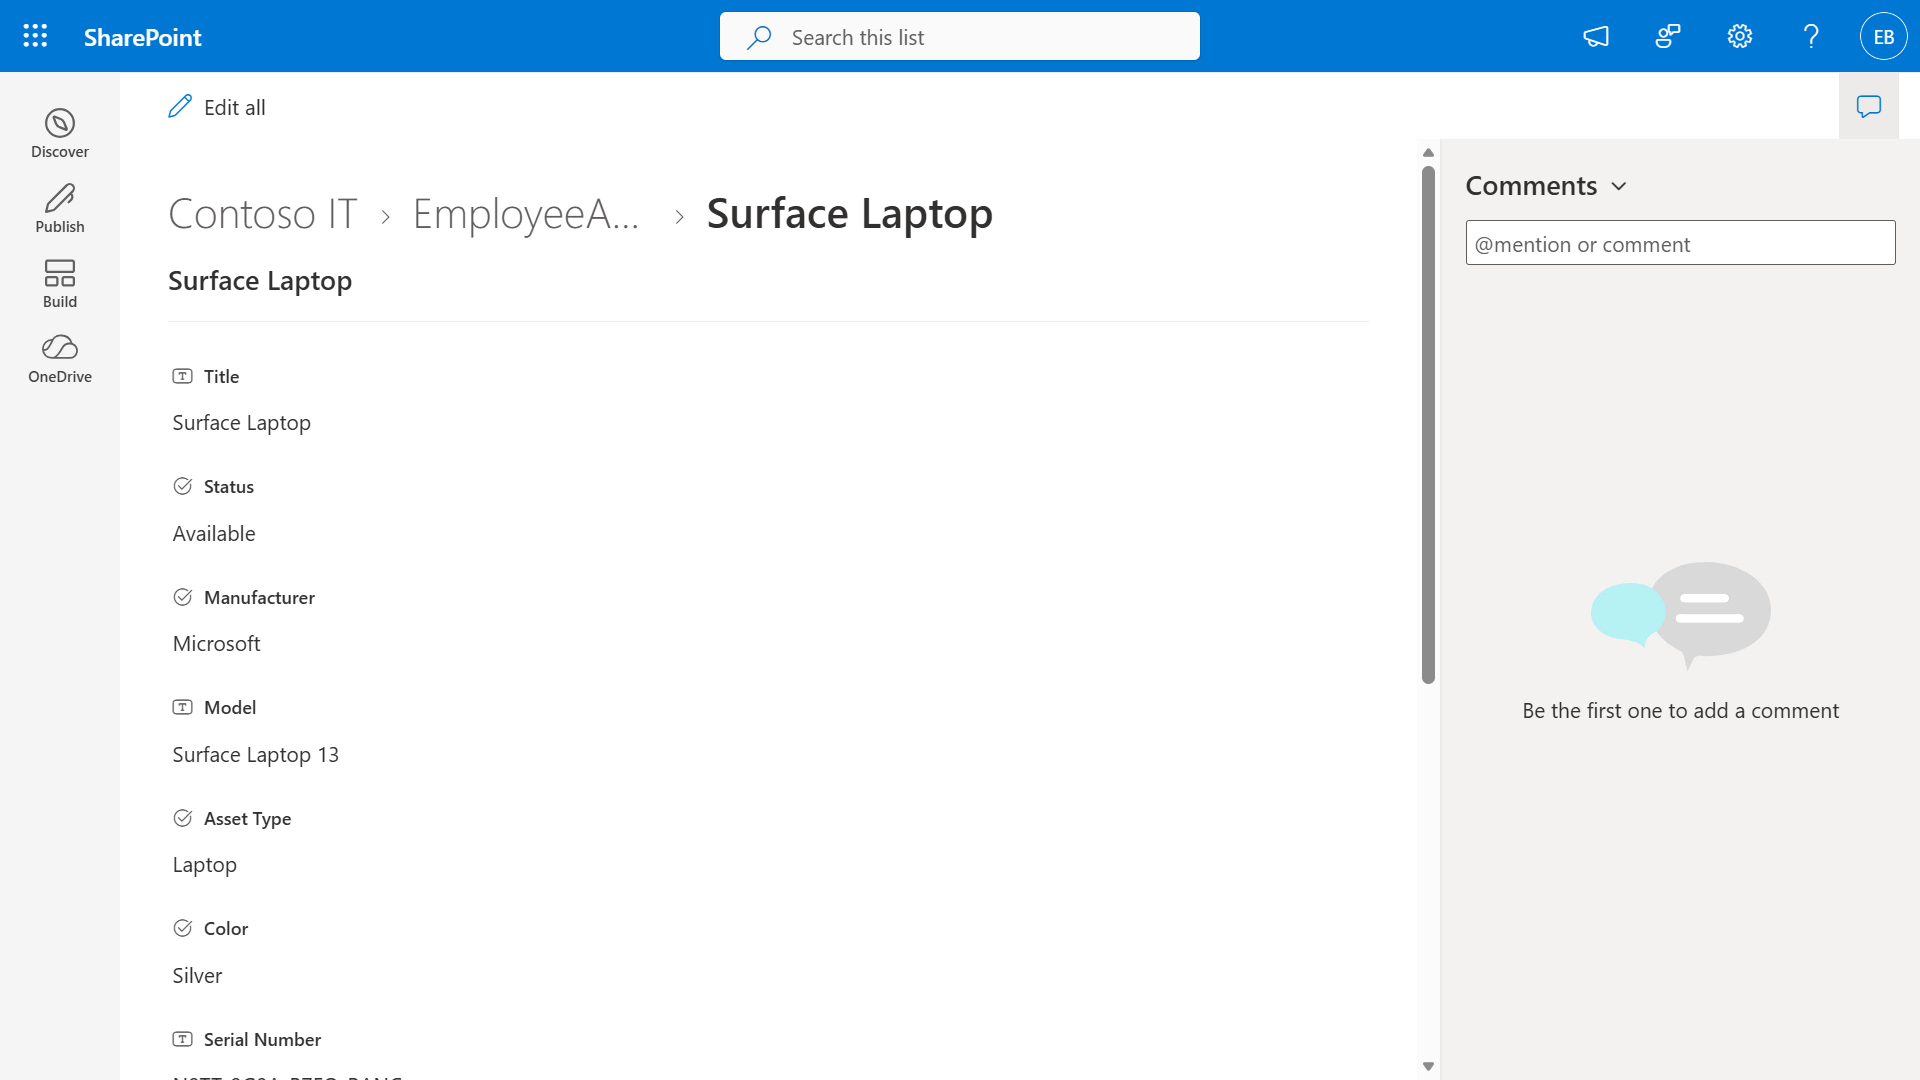Go to the EmployeeA... breadcrumb list
The image size is (1920, 1080).
pyautogui.click(x=526, y=214)
